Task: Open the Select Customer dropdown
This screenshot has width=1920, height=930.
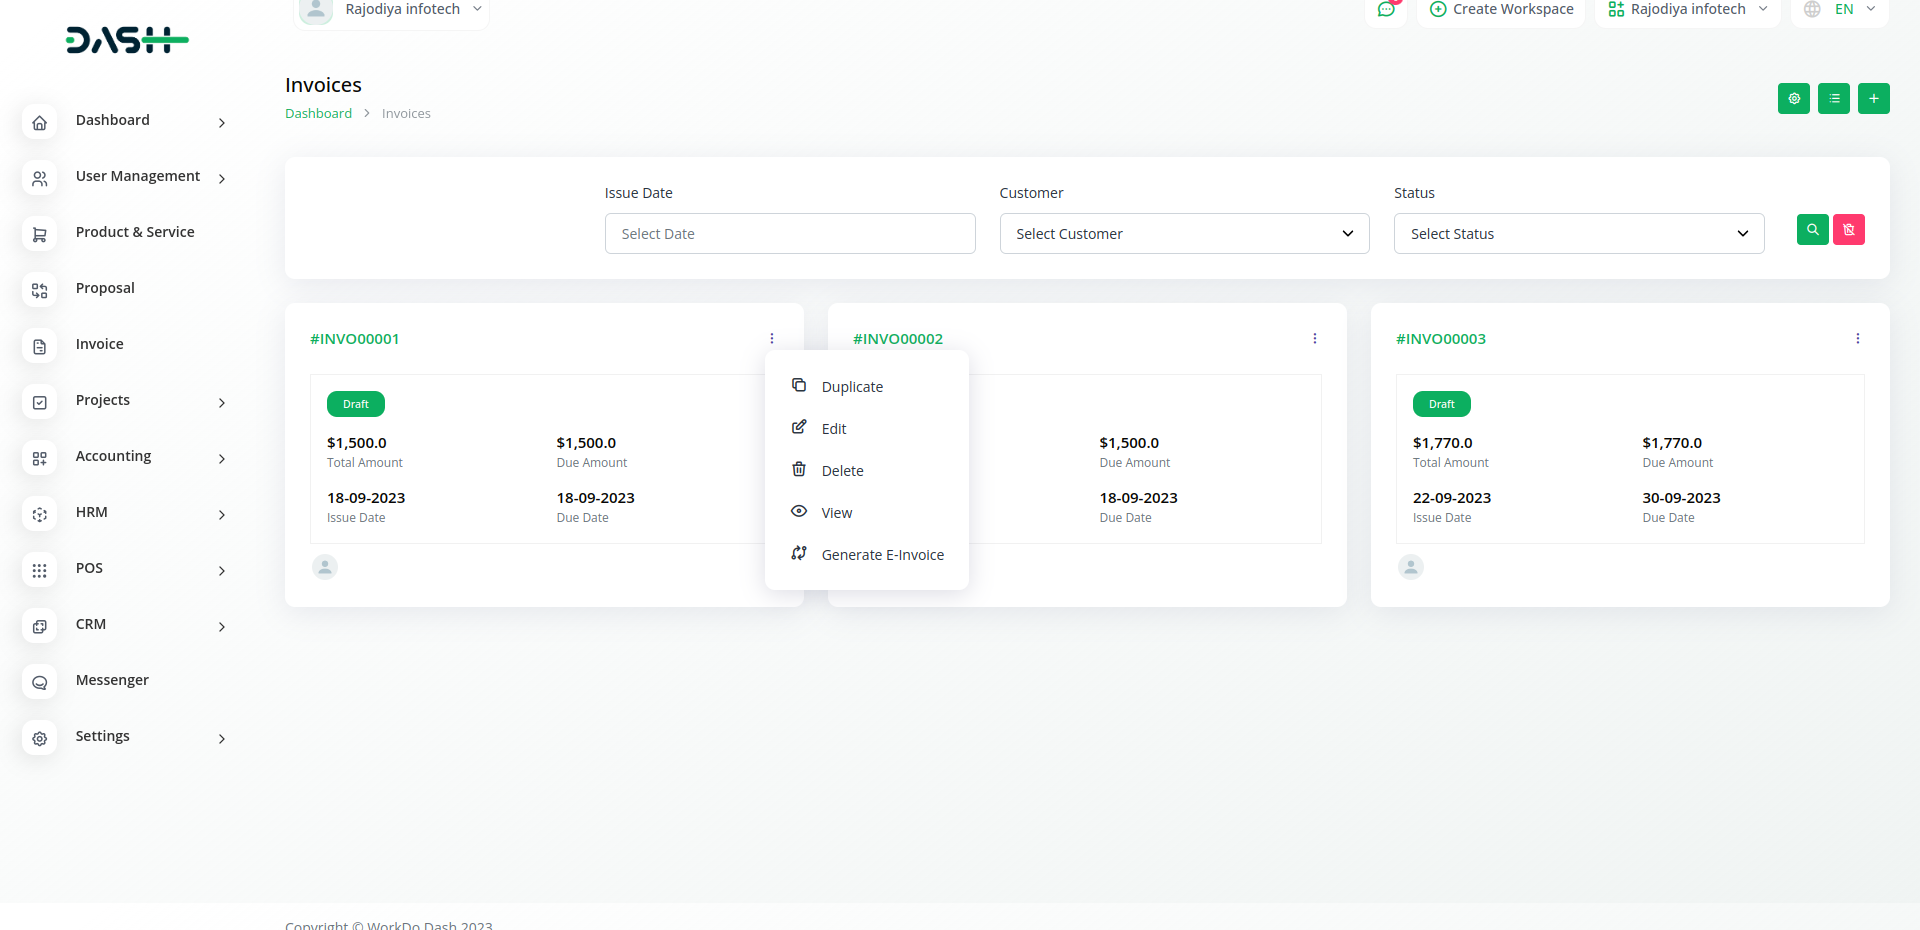Action: [x=1184, y=234]
